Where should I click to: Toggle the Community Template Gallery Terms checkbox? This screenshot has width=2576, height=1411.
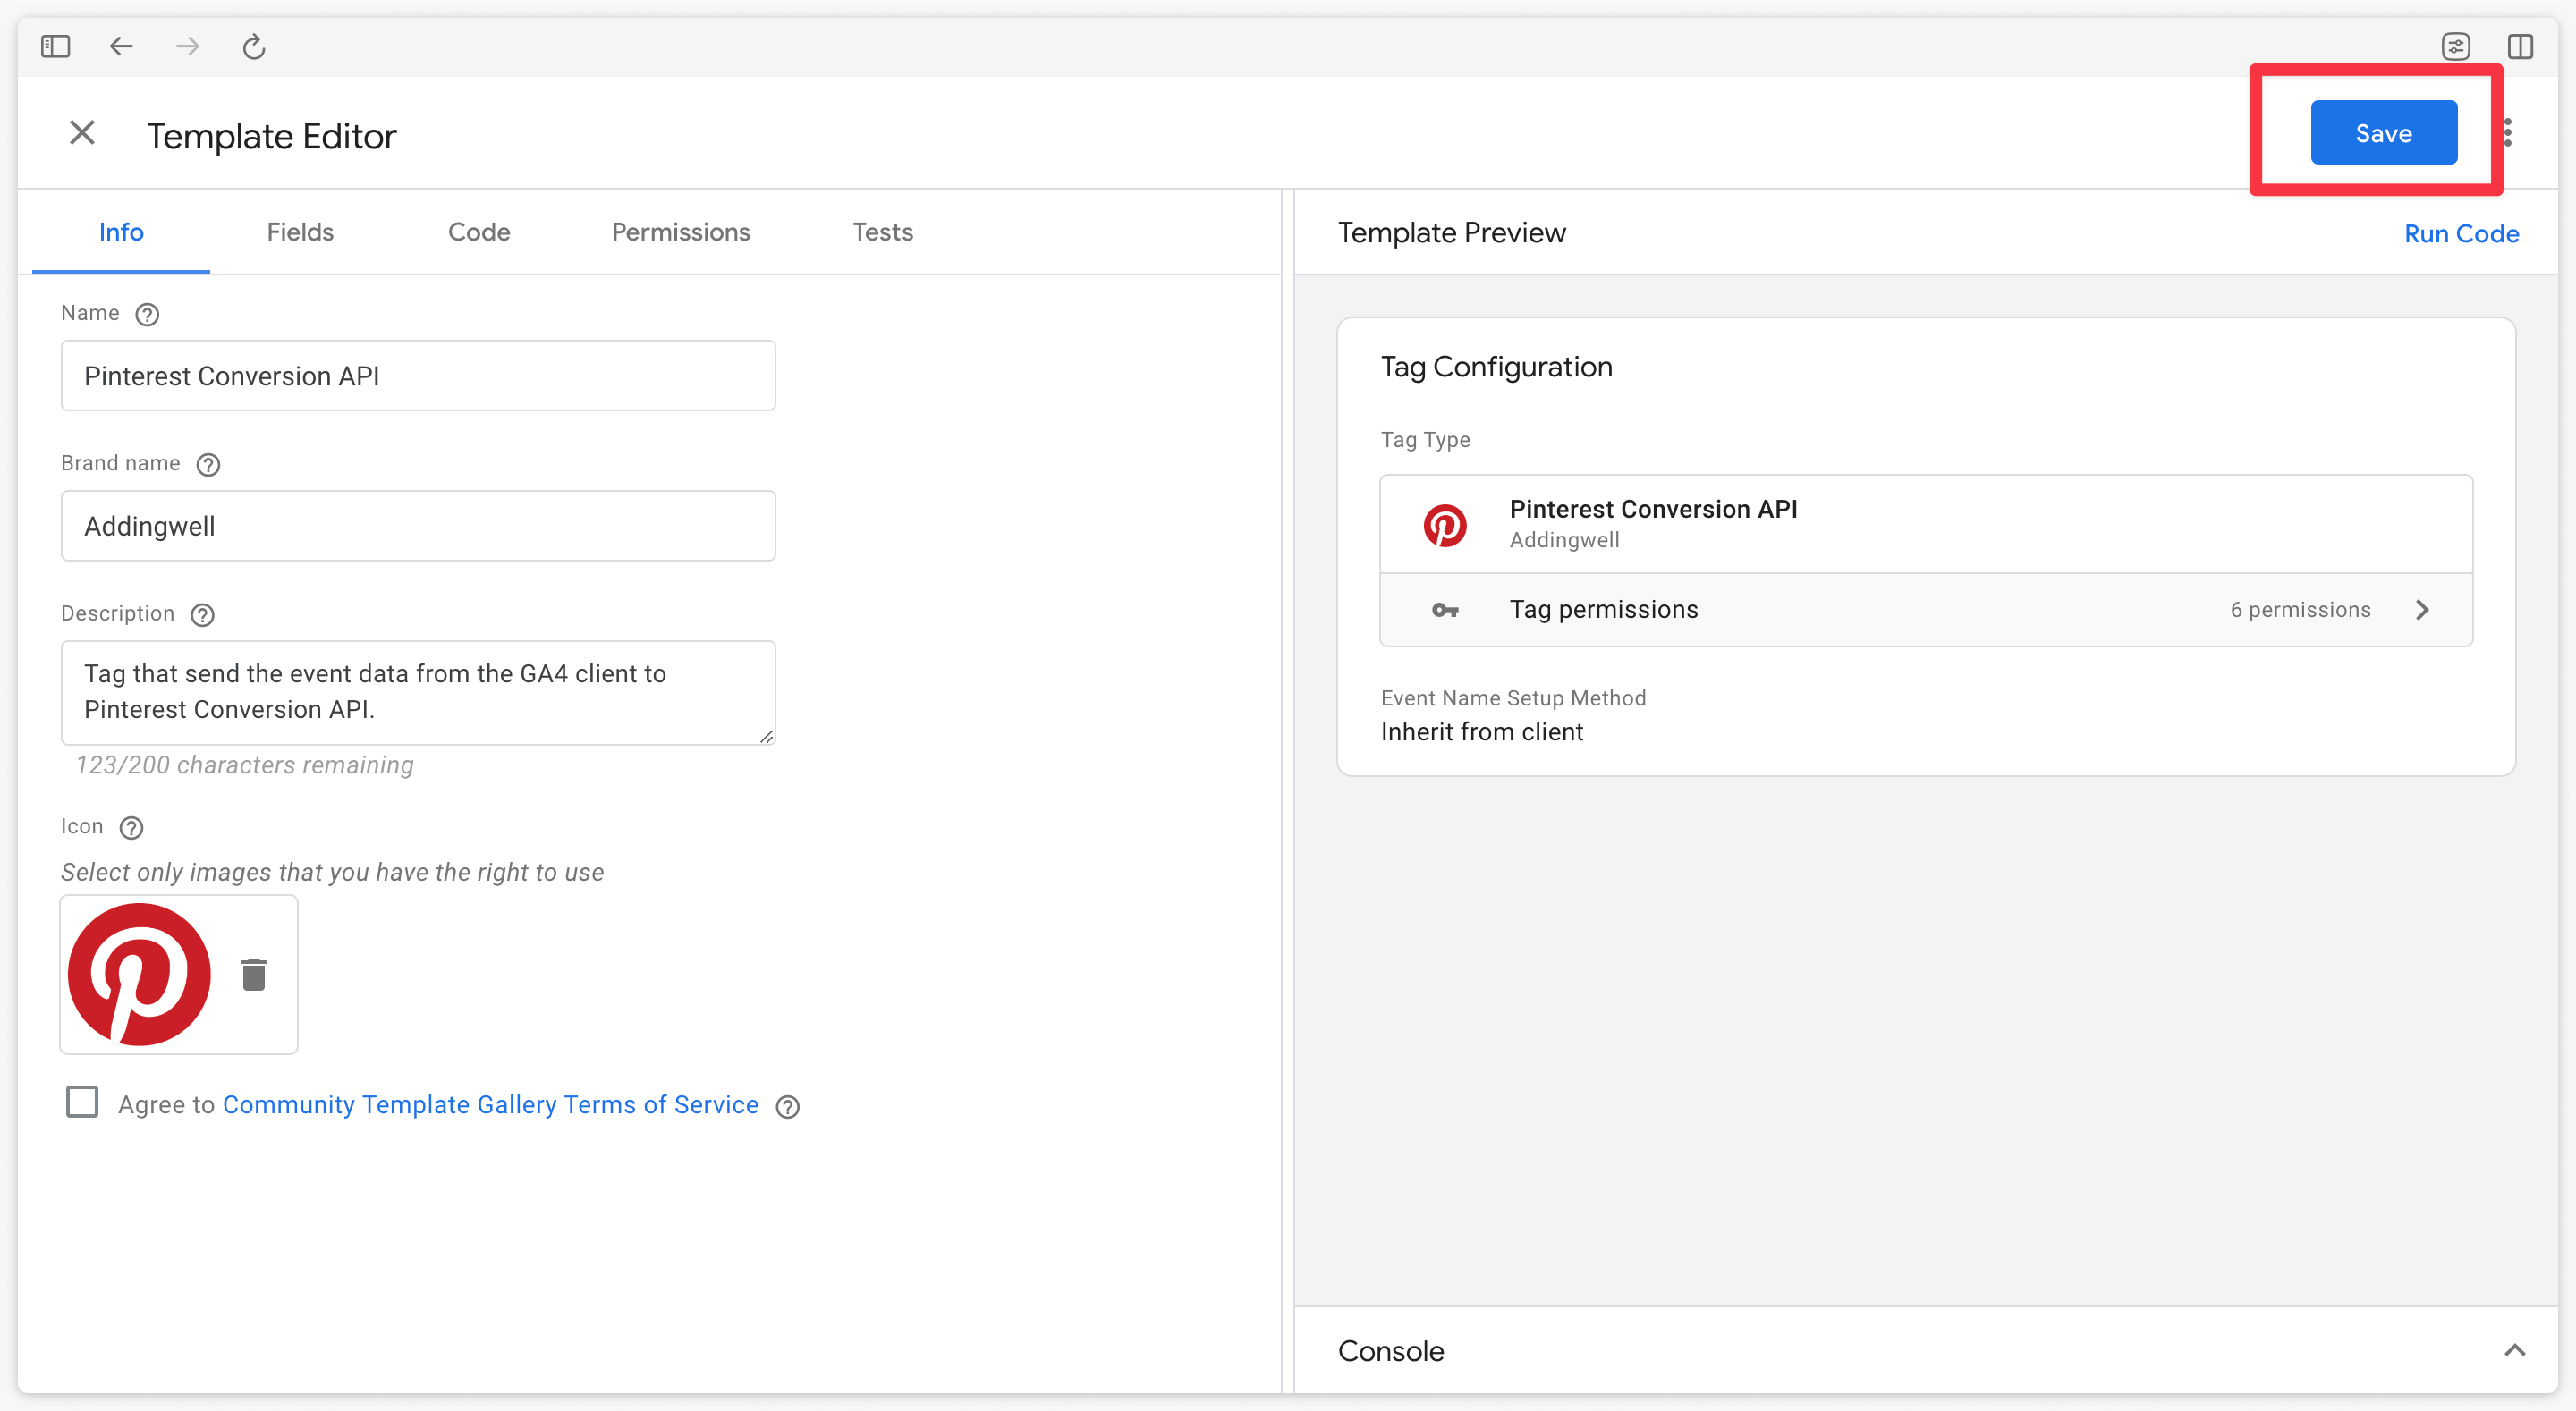pos(81,1102)
